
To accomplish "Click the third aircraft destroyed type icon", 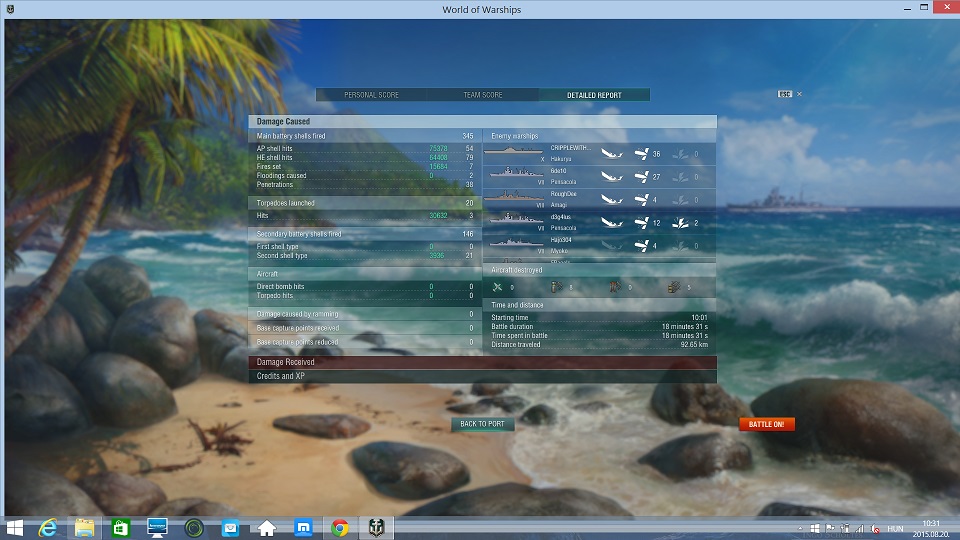I will pyautogui.click(x=615, y=287).
